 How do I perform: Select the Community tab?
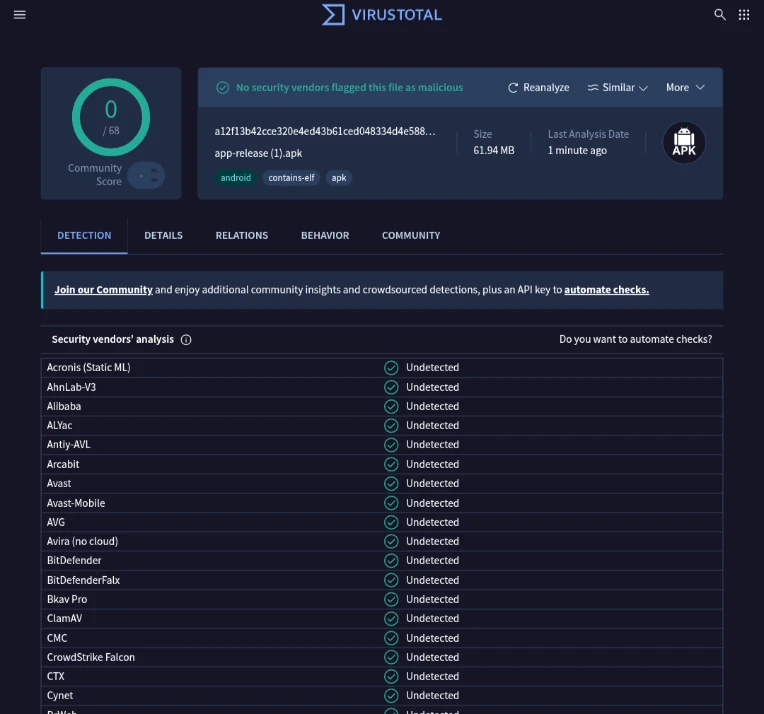[x=411, y=236]
